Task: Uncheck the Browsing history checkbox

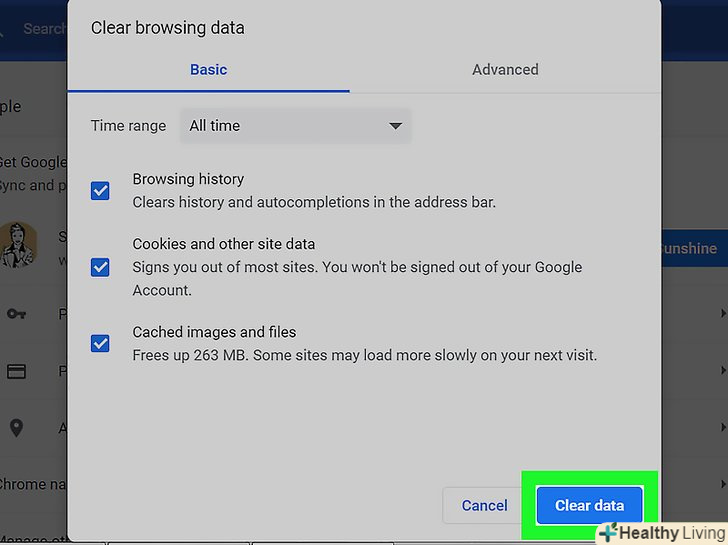Action: pyautogui.click(x=100, y=190)
